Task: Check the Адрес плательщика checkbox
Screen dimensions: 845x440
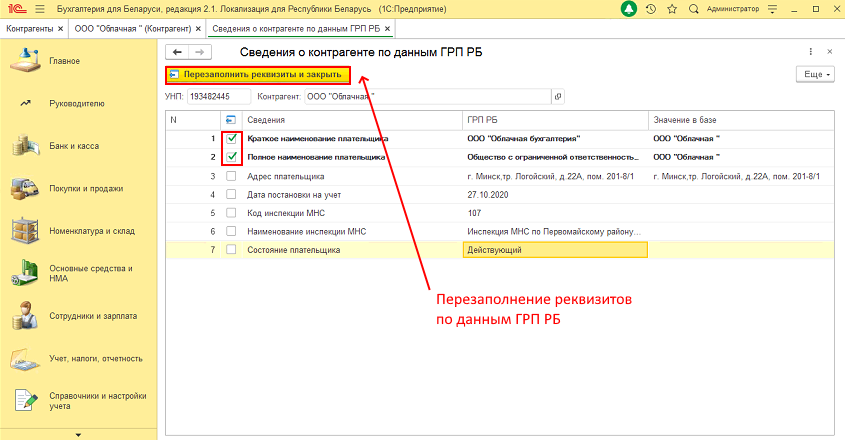Action: tap(231, 176)
